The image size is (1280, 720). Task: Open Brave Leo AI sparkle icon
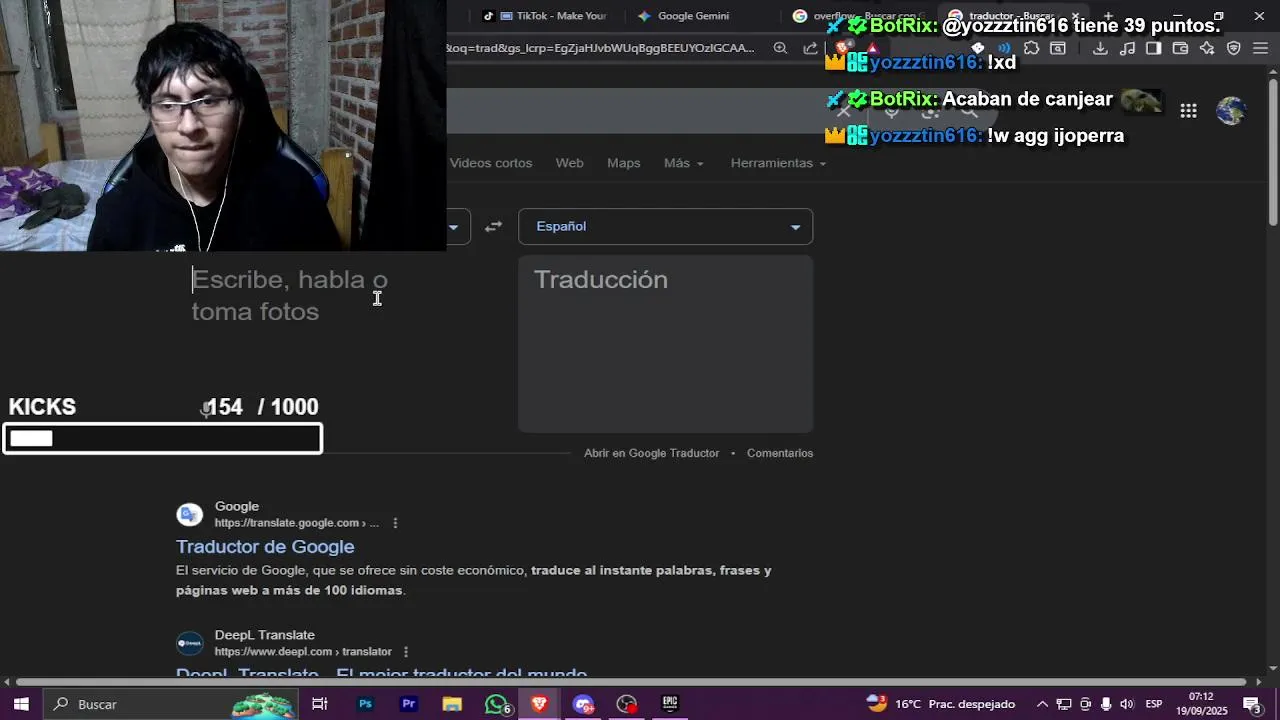pyautogui.click(x=1207, y=48)
